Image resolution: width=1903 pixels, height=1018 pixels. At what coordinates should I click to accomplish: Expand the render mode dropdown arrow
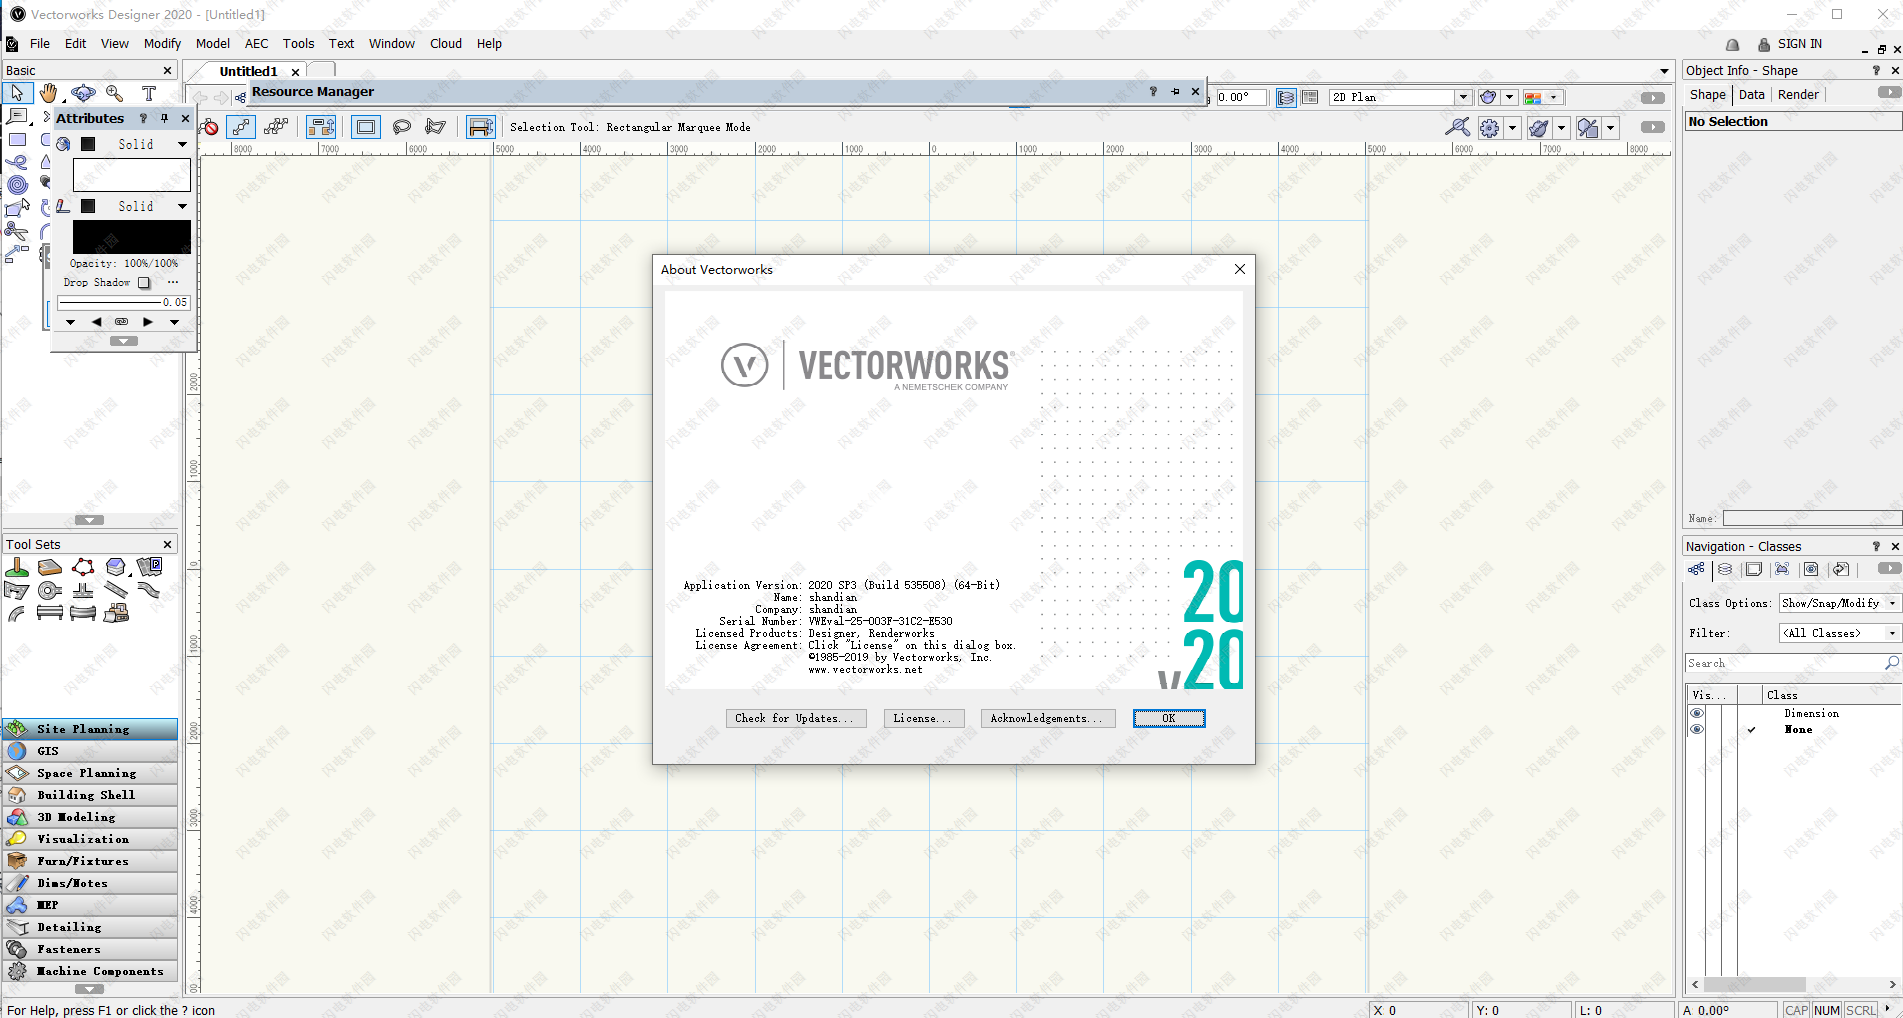click(x=1510, y=97)
